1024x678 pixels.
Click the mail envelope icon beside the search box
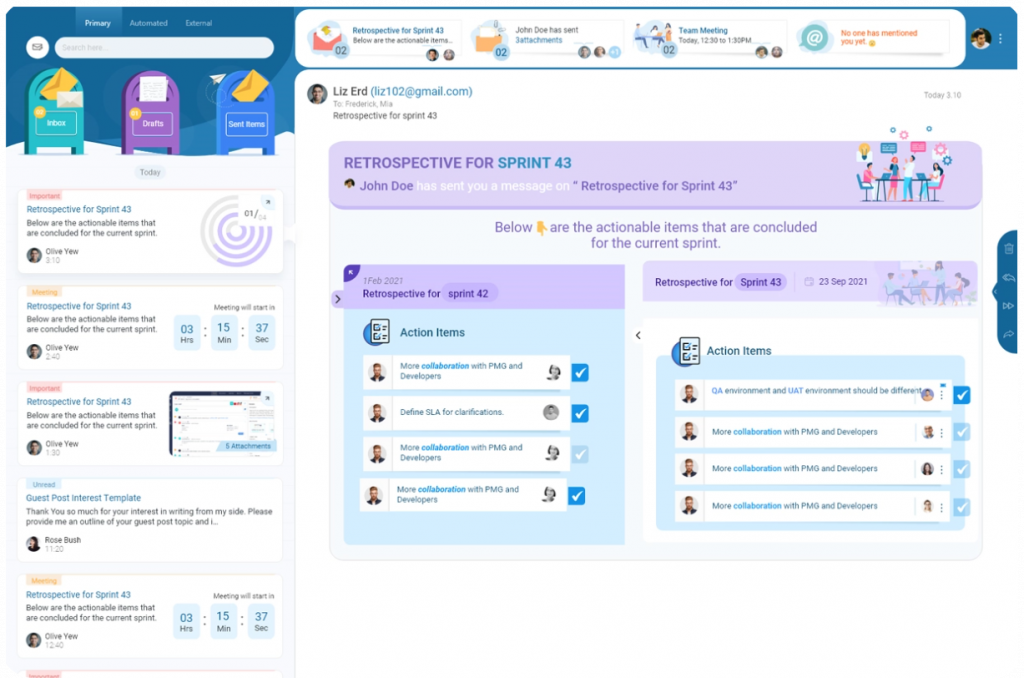(37, 47)
